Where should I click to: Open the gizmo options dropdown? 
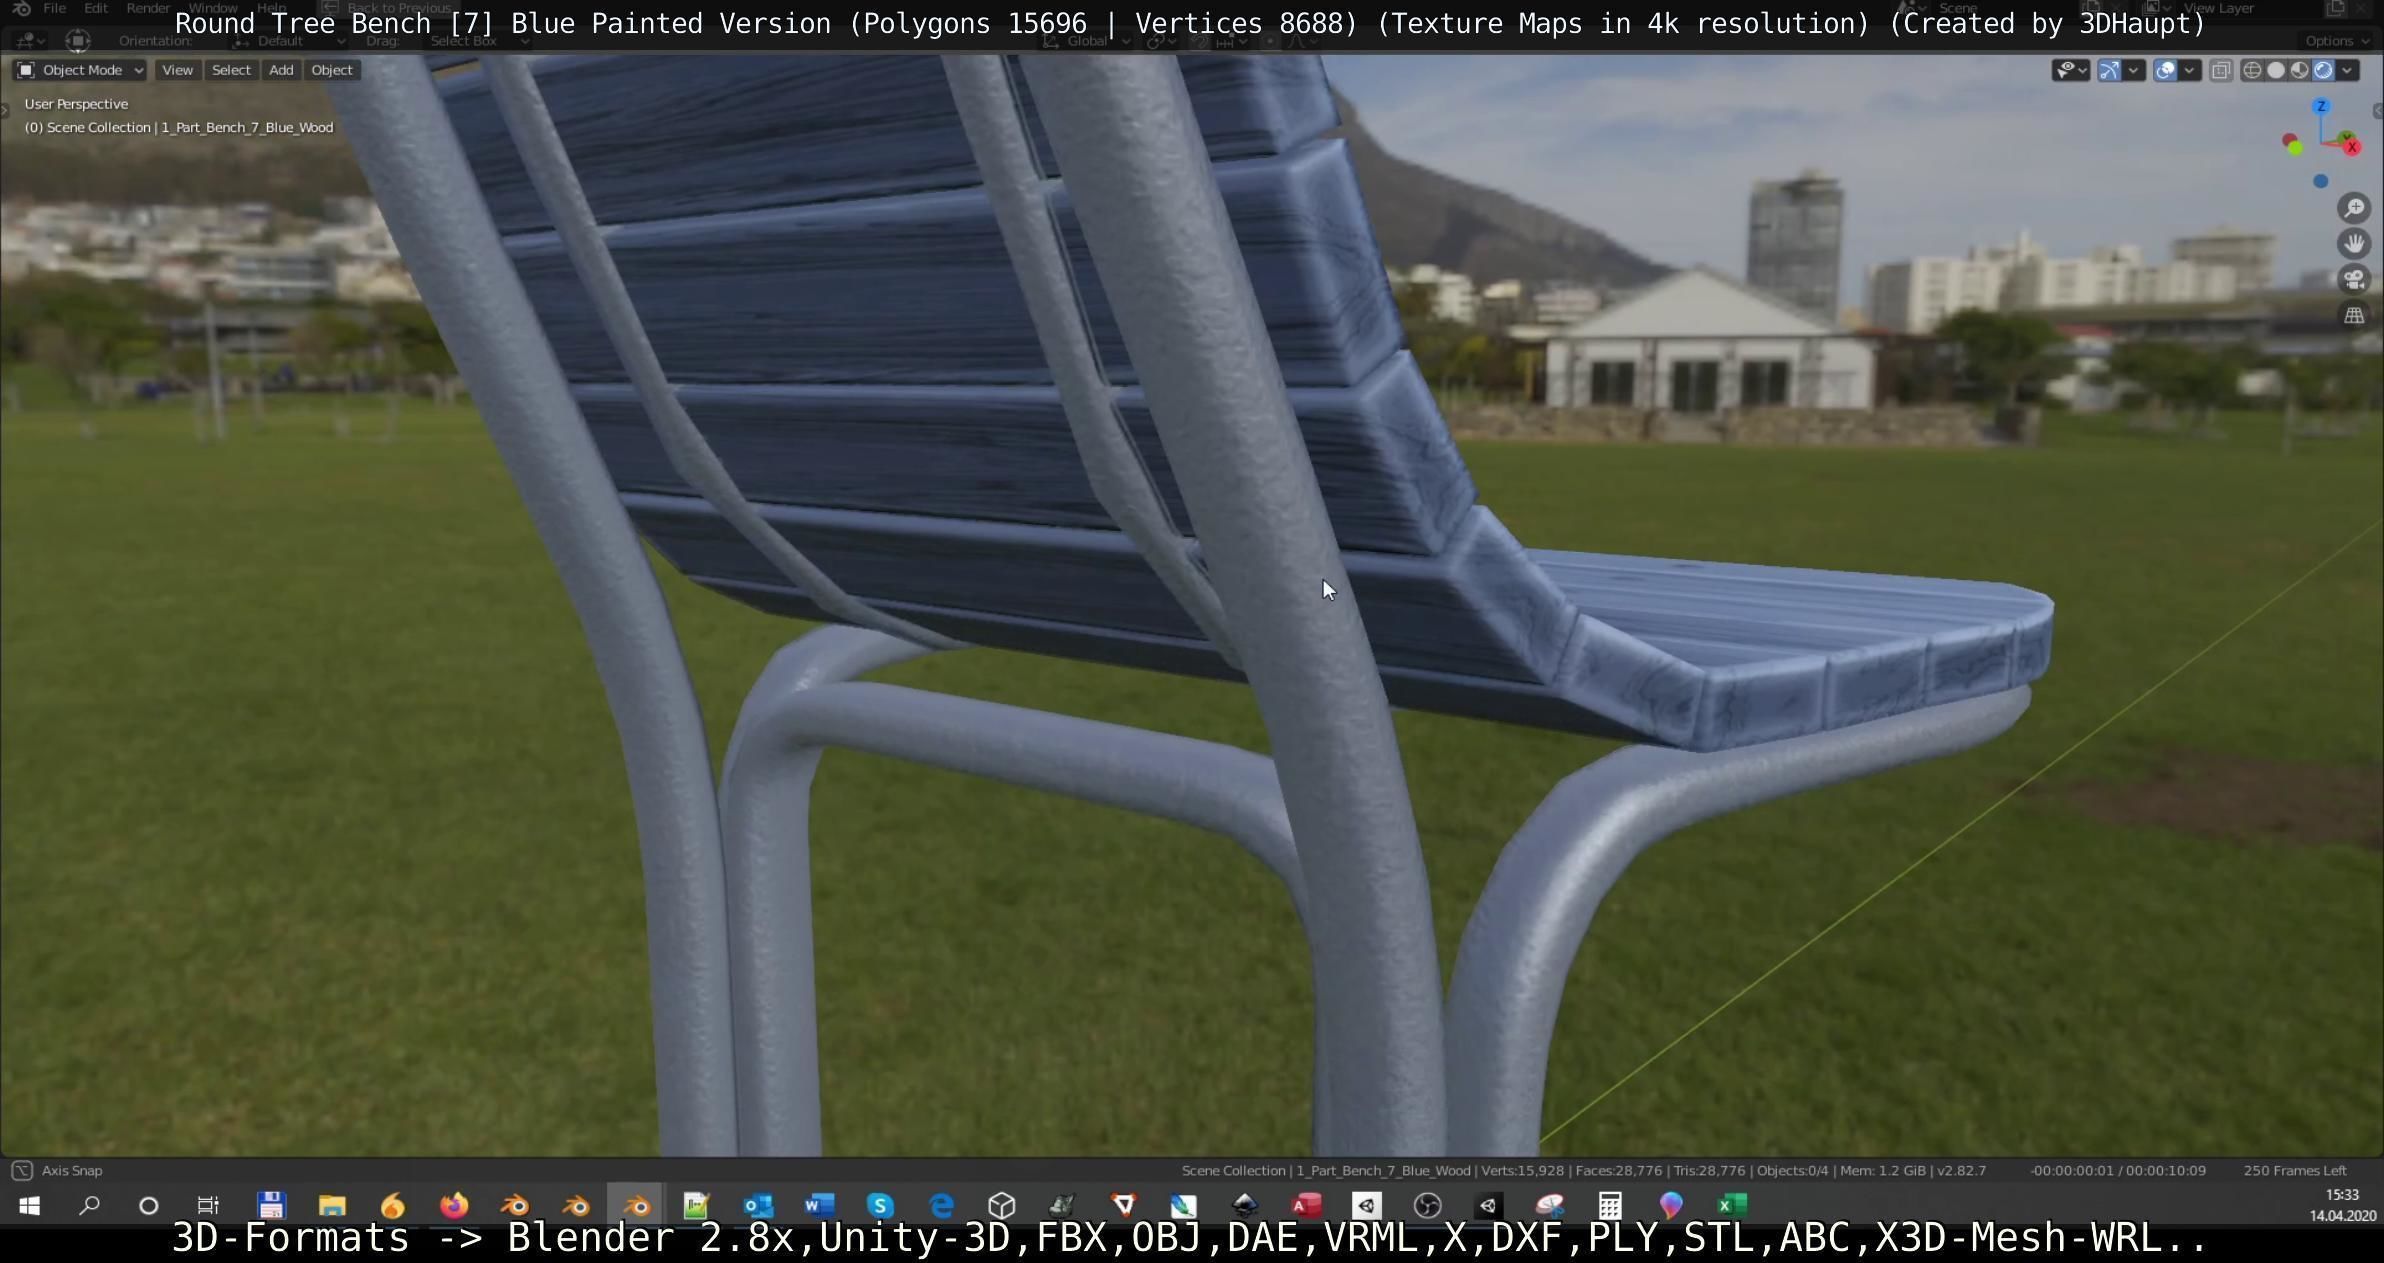click(2133, 70)
